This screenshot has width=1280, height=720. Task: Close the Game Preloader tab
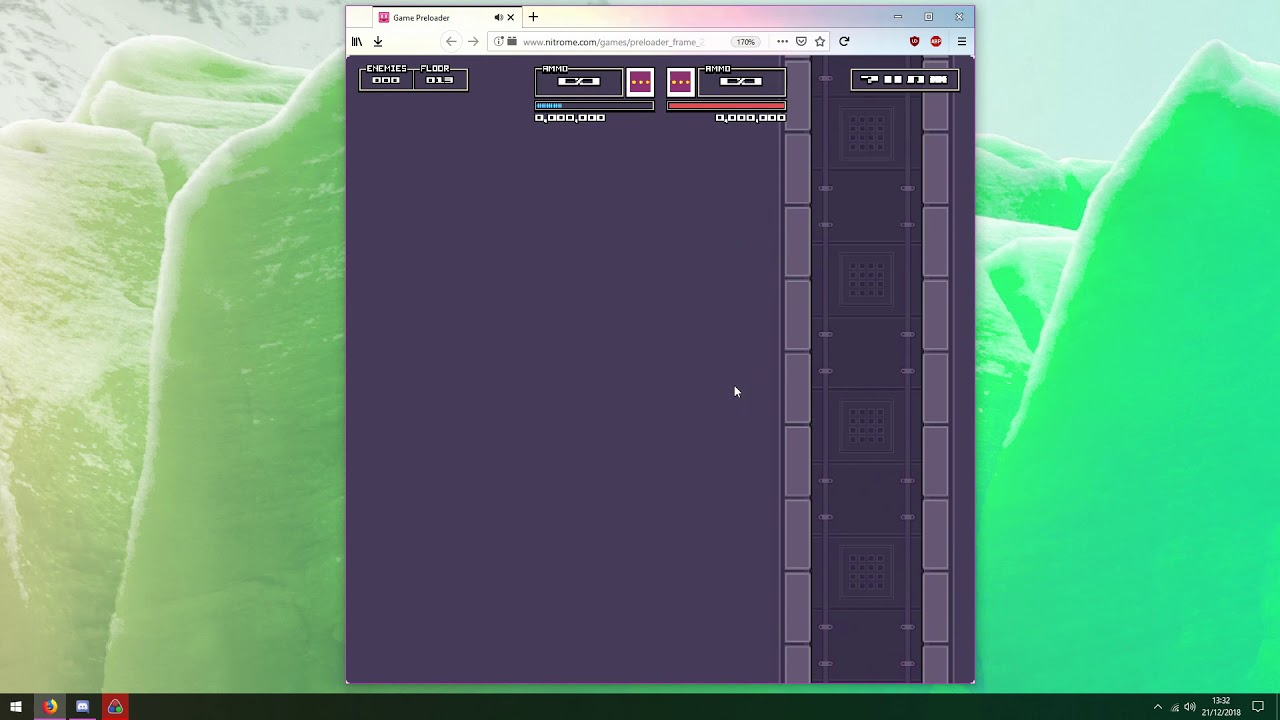click(x=511, y=17)
